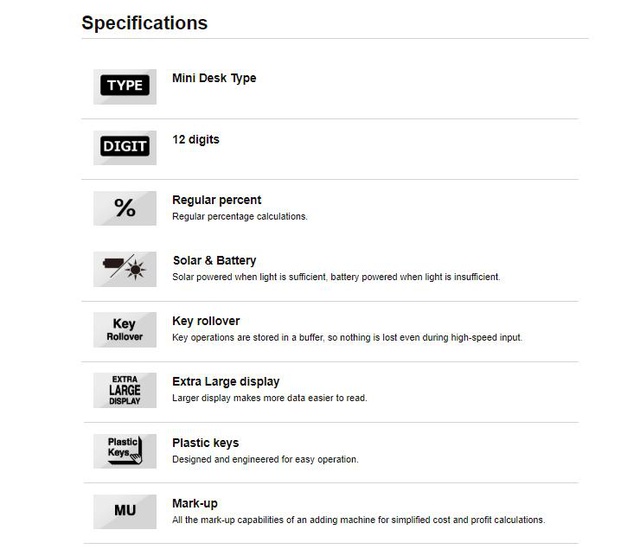Click the solar powered description text
640x549 pixels.
[336, 277]
